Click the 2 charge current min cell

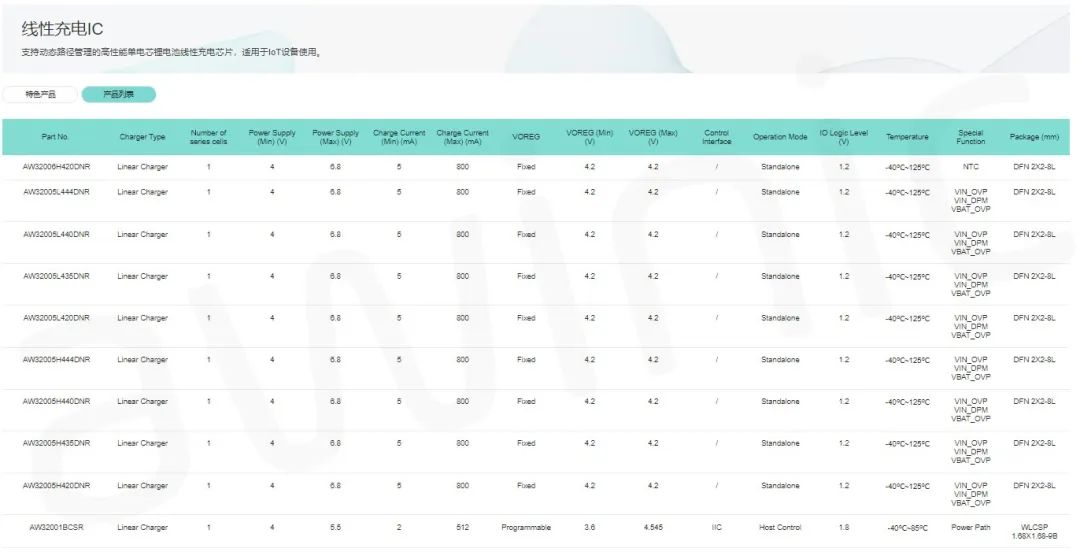pyautogui.click(x=399, y=527)
